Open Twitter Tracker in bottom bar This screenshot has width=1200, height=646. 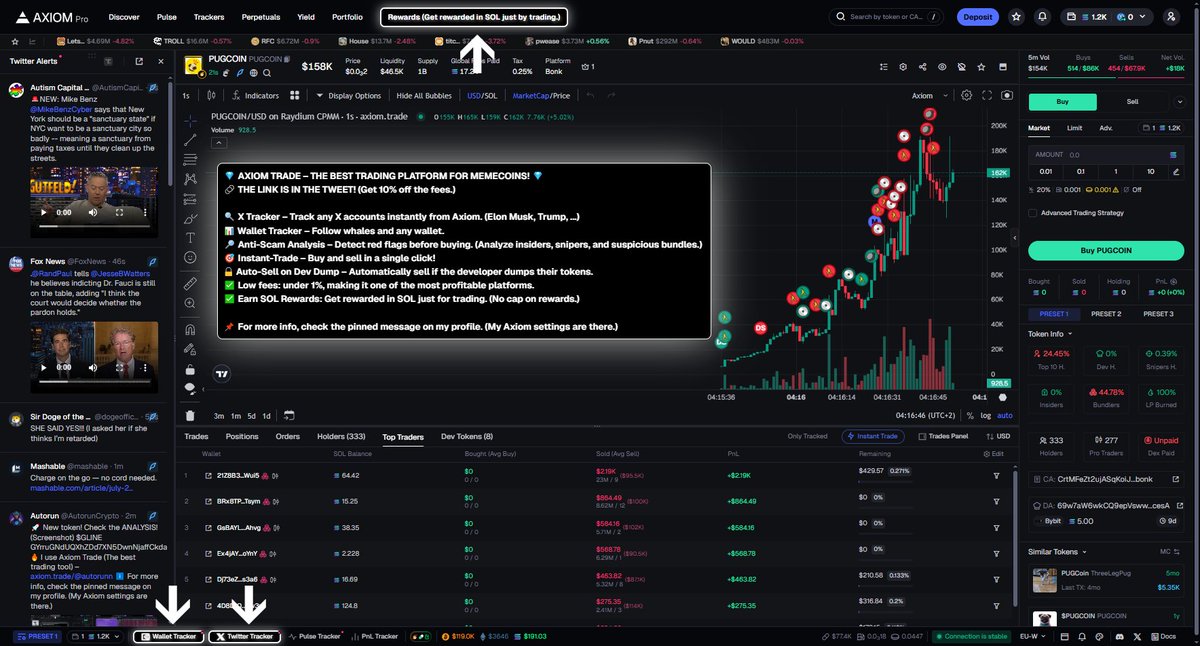click(244, 636)
